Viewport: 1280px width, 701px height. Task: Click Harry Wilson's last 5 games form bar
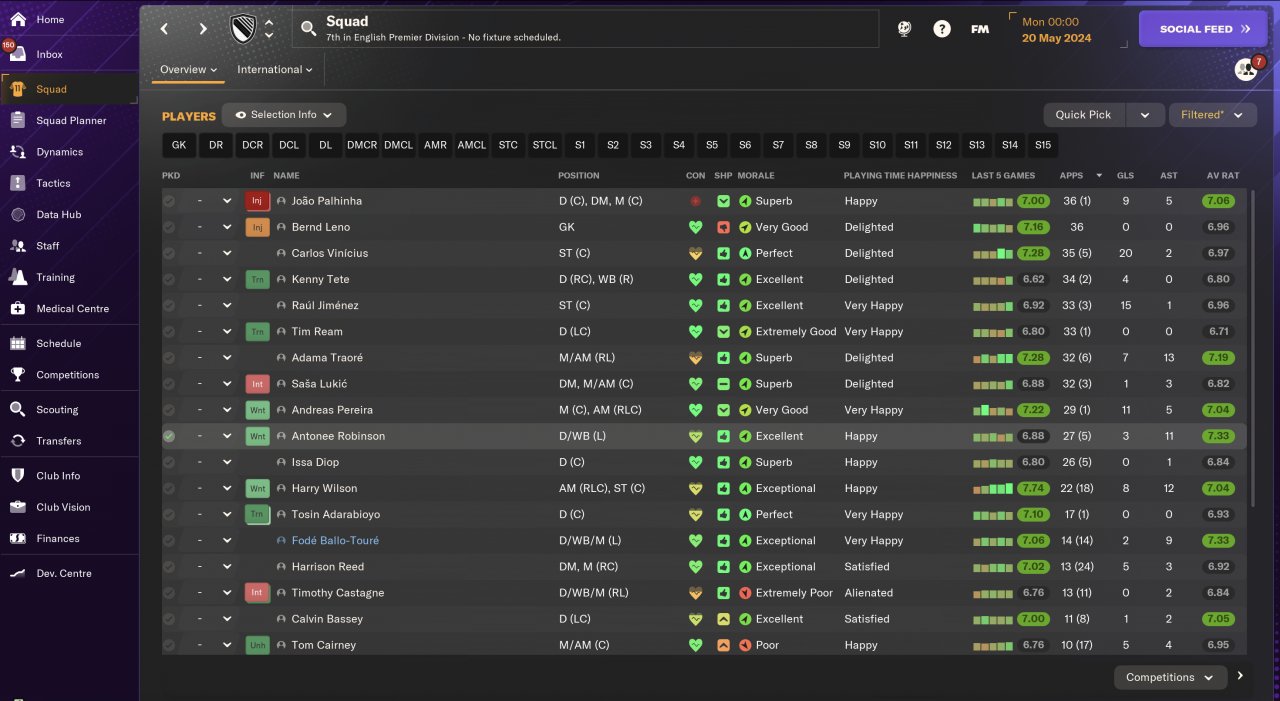coord(994,489)
